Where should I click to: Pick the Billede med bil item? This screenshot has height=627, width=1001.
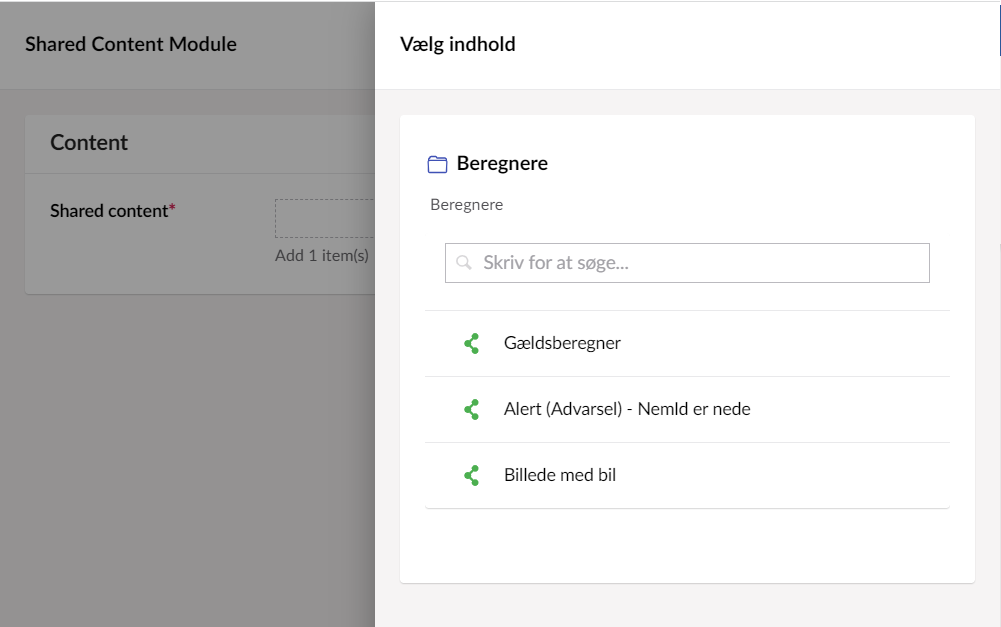(560, 475)
